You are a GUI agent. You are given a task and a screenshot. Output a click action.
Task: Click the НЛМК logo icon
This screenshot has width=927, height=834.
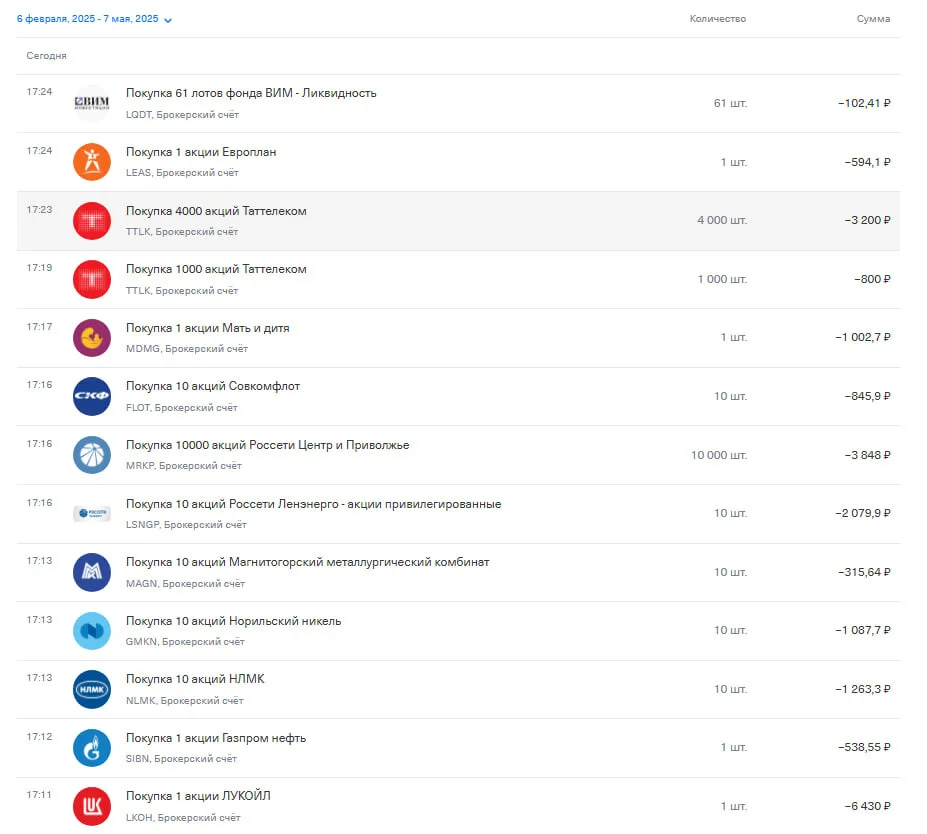pos(92,689)
